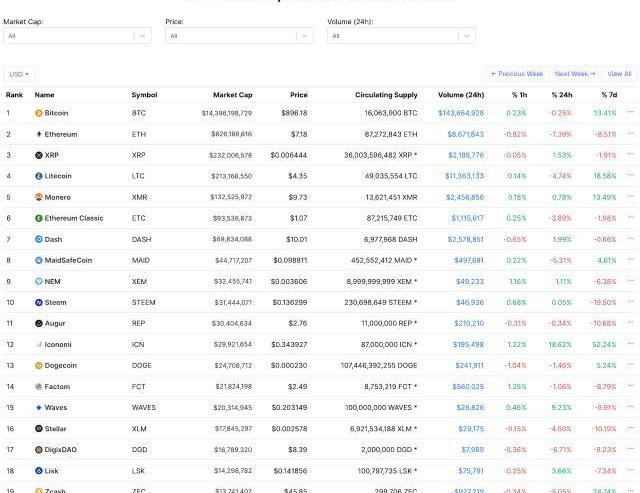This screenshot has height=493, width=640.
Task: Click Bitcoin price $898.18
Action: click(x=294, y=113)
